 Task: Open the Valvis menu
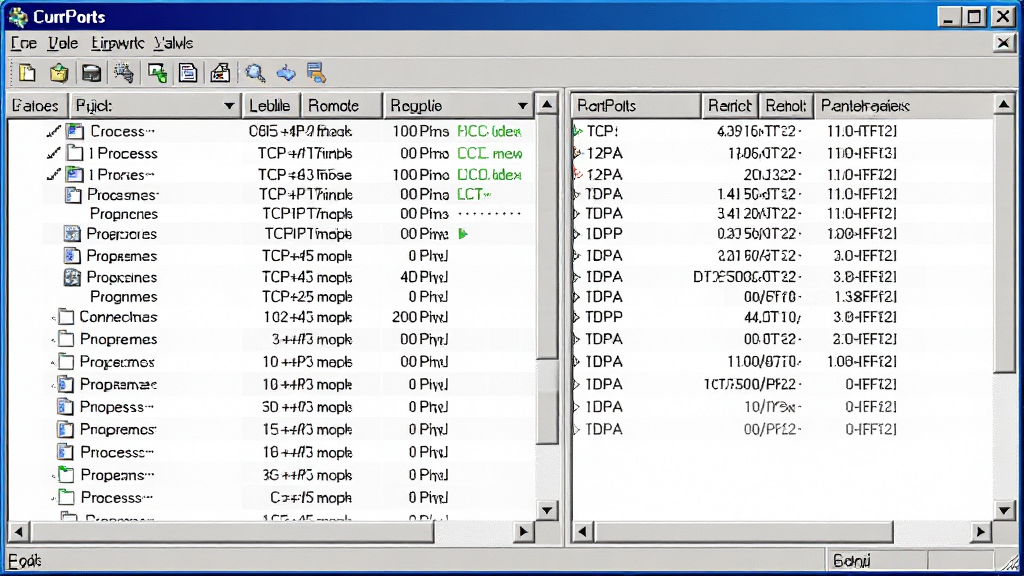pos(174,43)
